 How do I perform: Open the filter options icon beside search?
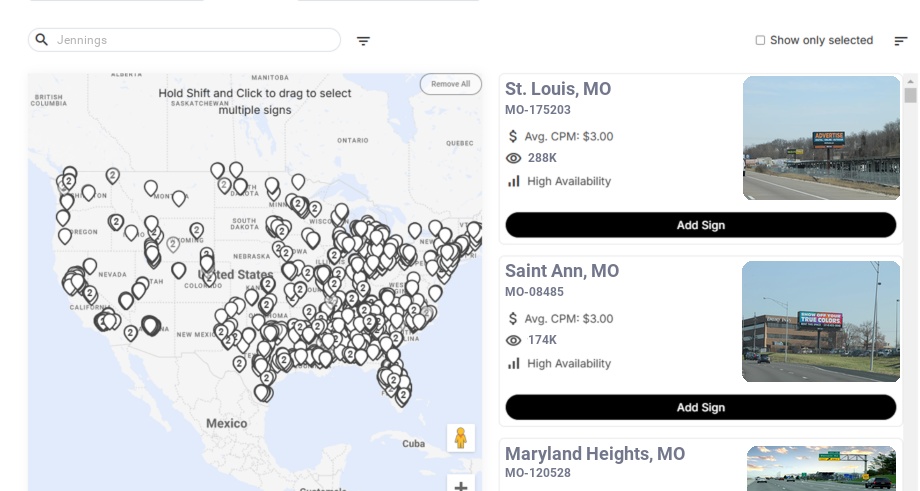pos(364,41)
